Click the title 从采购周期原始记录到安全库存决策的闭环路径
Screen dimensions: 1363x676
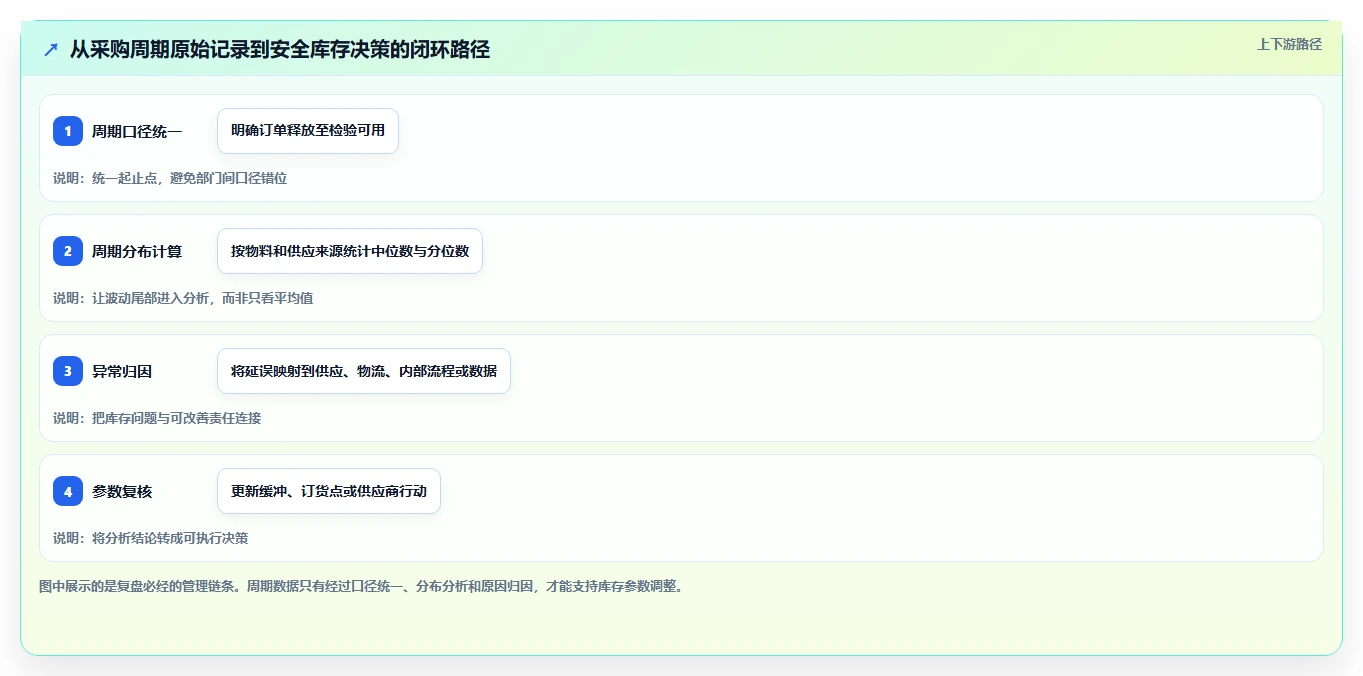[280, 49]
